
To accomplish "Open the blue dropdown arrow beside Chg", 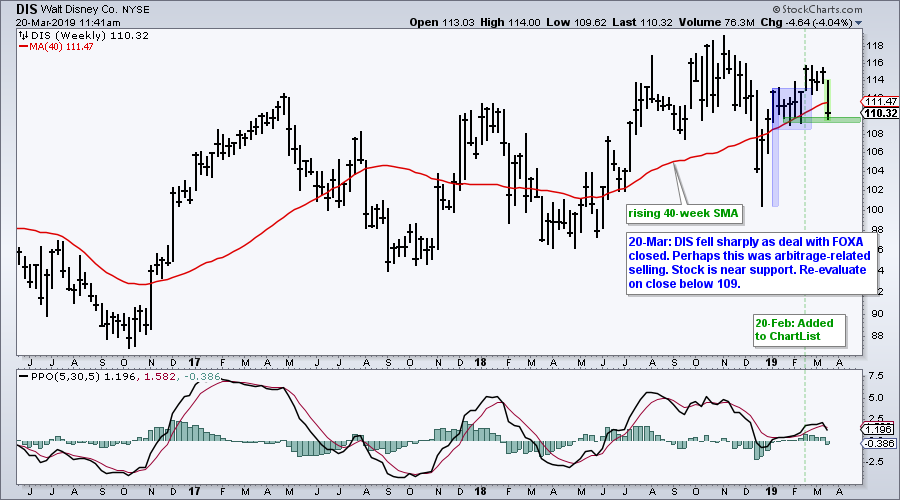I will point(859,23).
